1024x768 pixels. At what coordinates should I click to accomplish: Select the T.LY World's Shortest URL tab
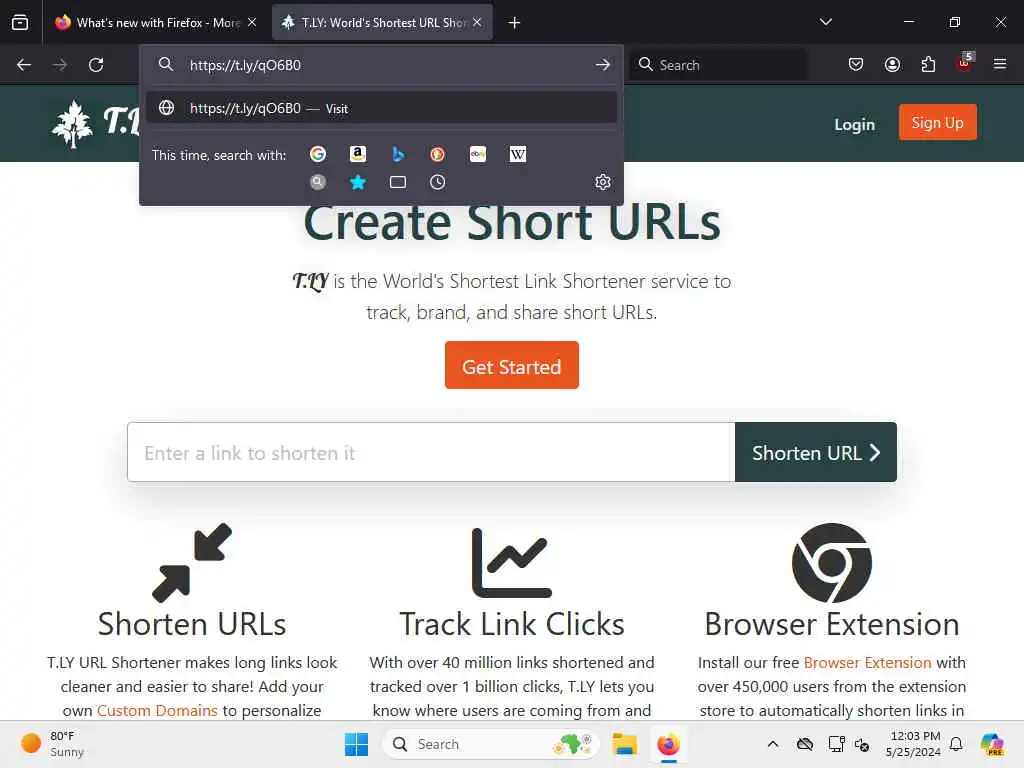(382, 22)
